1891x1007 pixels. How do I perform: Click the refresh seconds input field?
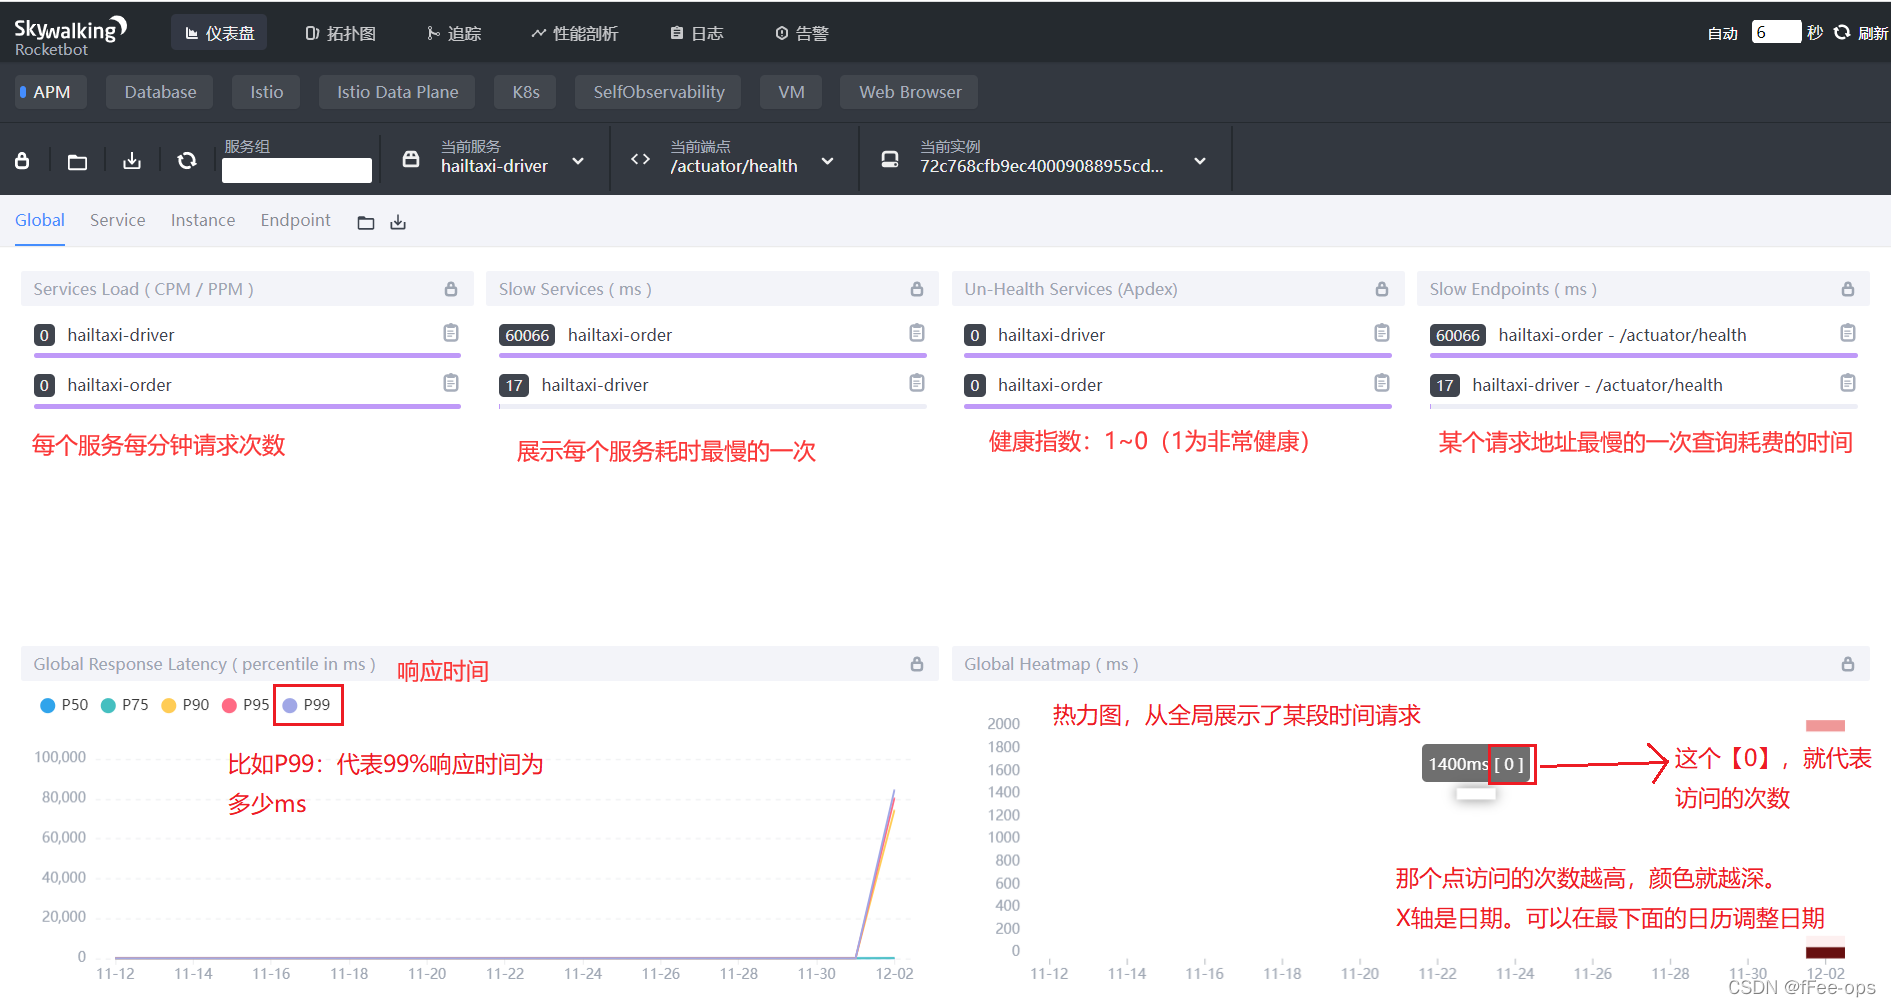(x=1776, y=32)
